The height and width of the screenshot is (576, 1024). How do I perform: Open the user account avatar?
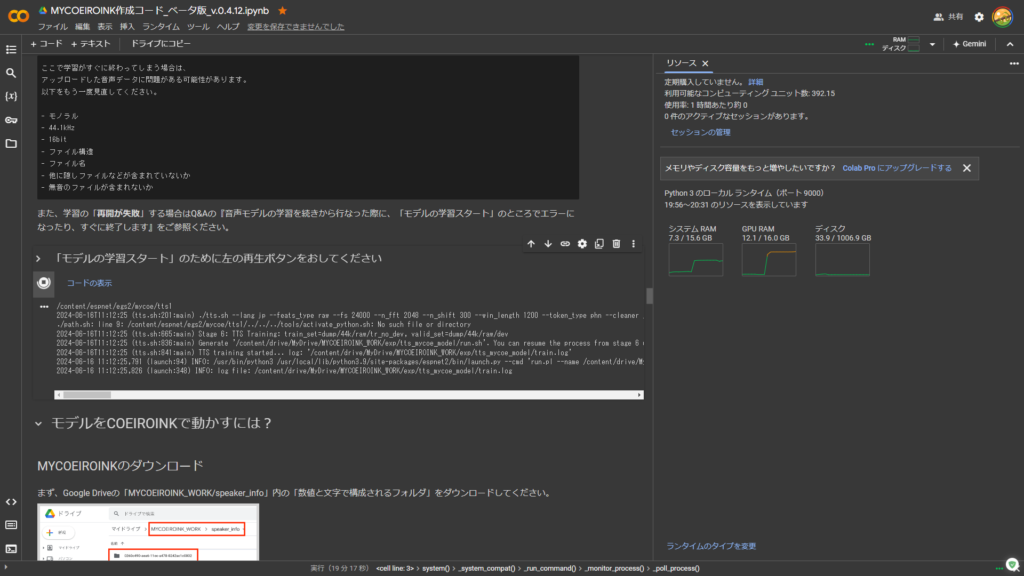coord(1002,17)
